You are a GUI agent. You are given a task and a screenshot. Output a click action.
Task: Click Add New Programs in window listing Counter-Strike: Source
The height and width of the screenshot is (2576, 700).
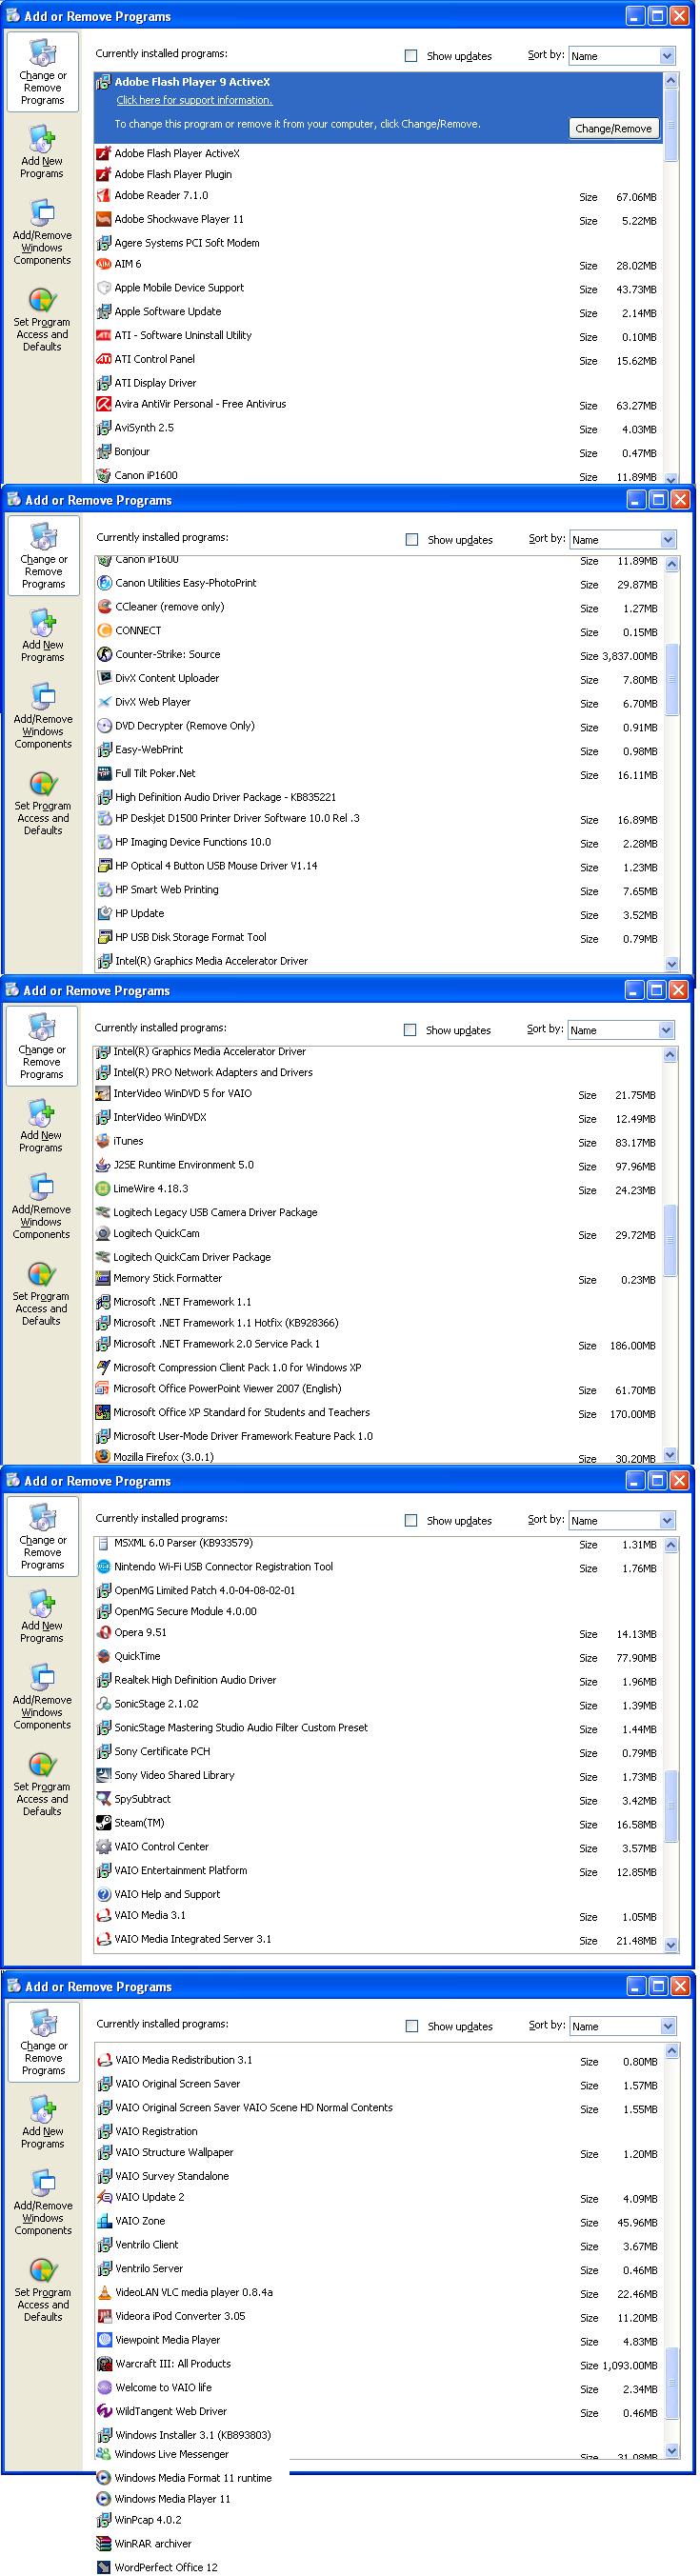pyautogui.click(x=43, y=635)
